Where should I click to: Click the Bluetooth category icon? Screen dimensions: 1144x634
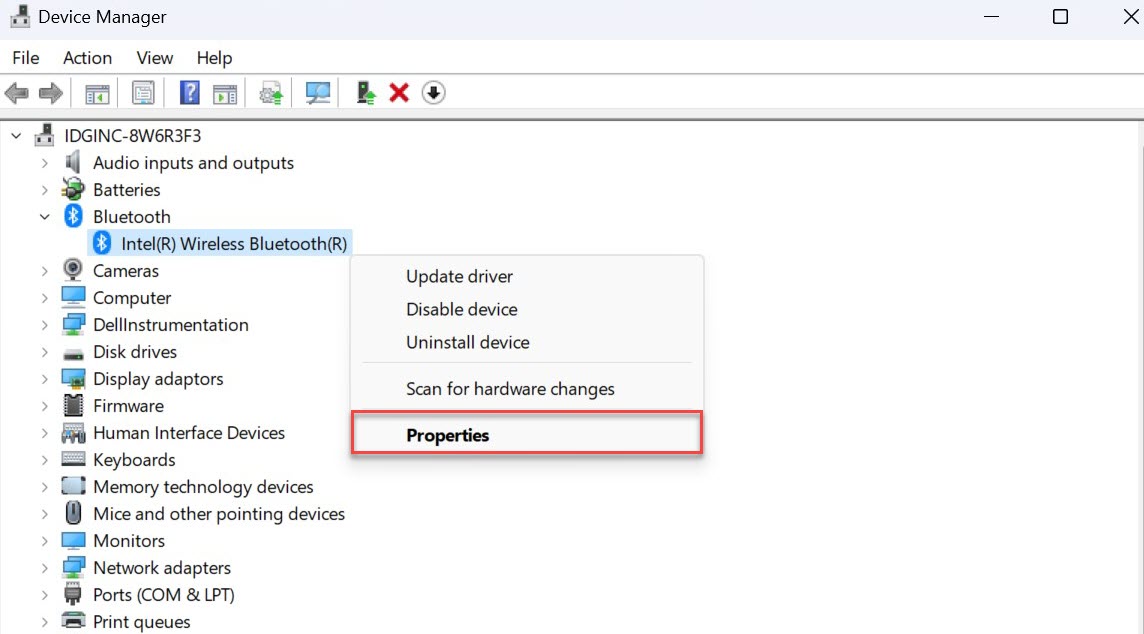[x=73, y=216]
